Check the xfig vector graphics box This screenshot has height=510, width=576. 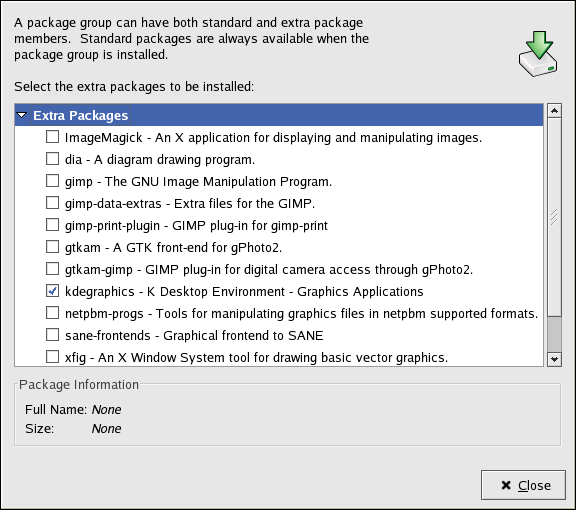point(53,356)
